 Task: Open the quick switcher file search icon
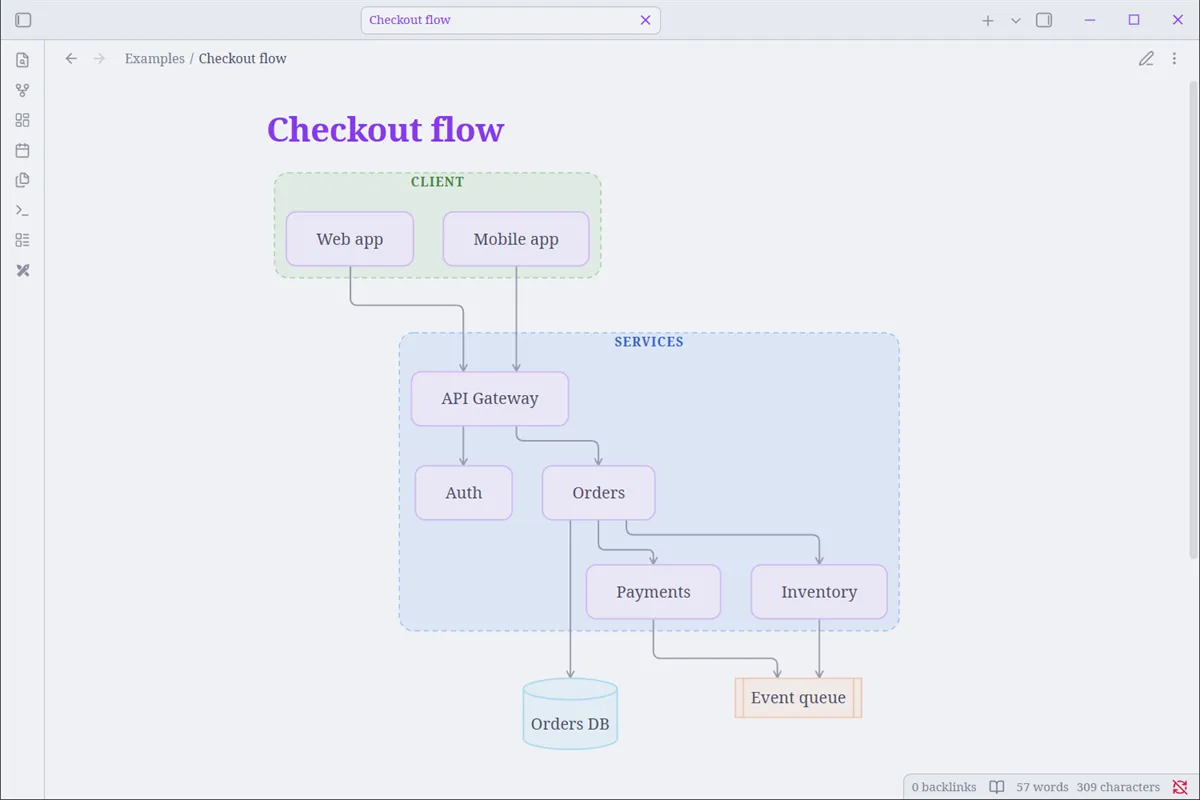[x=22, y=60]
